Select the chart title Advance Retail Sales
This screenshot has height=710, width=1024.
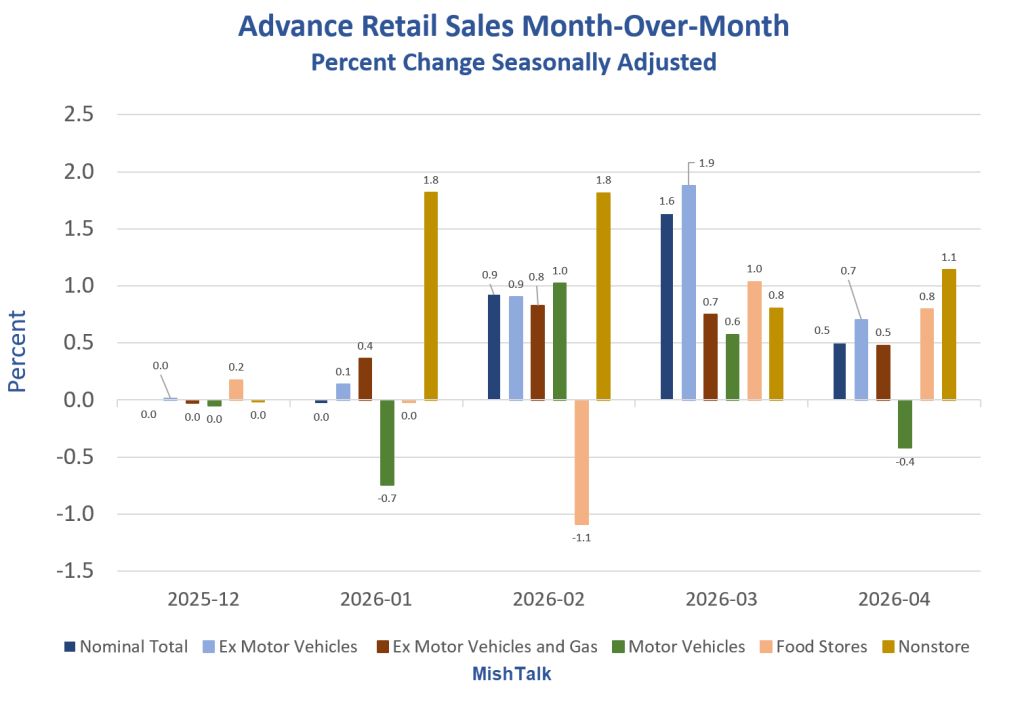pos(513,26)
